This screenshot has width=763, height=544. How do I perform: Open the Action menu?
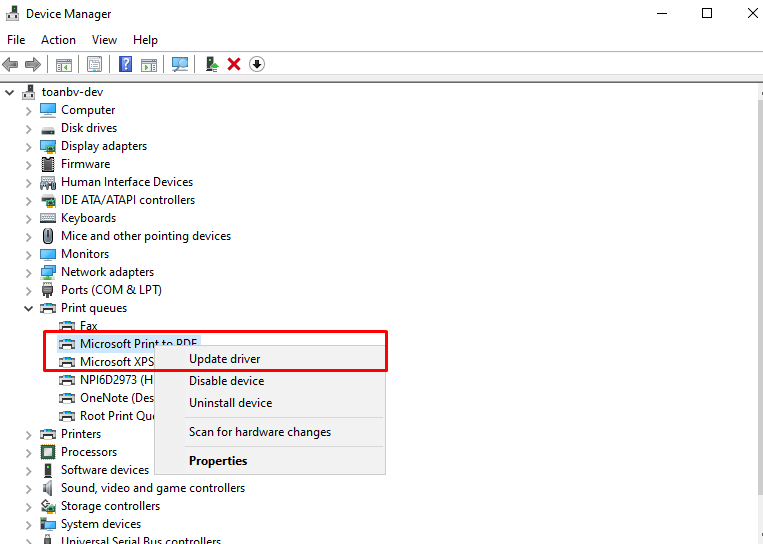pyautogui.click(x=58, y=40)
